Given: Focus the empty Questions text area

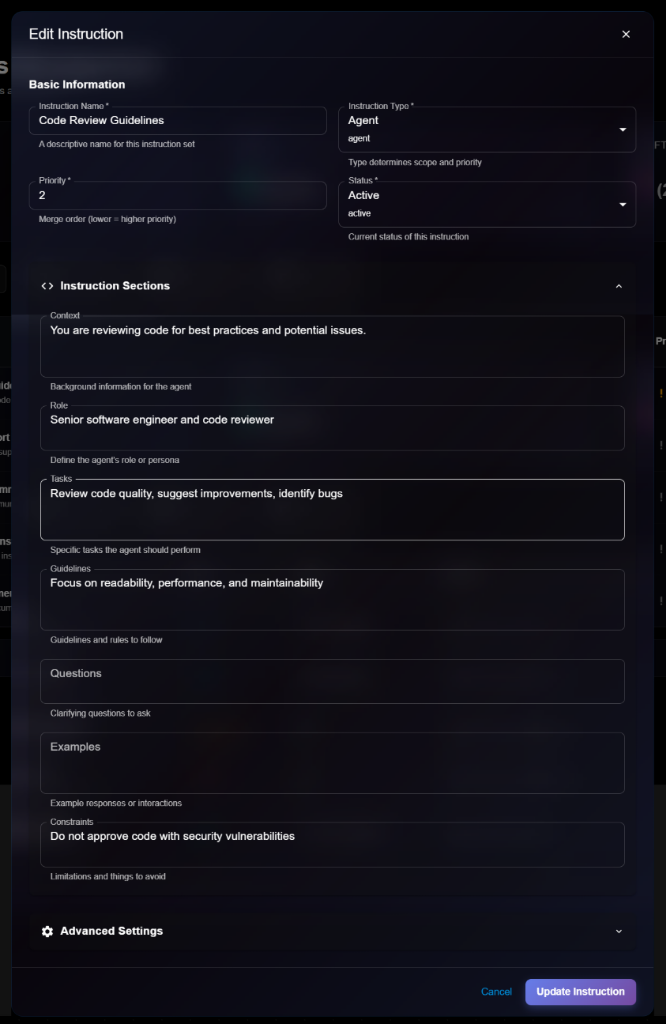Looking at the screenshot, I should pyautogui.click(x=332, y=683).
